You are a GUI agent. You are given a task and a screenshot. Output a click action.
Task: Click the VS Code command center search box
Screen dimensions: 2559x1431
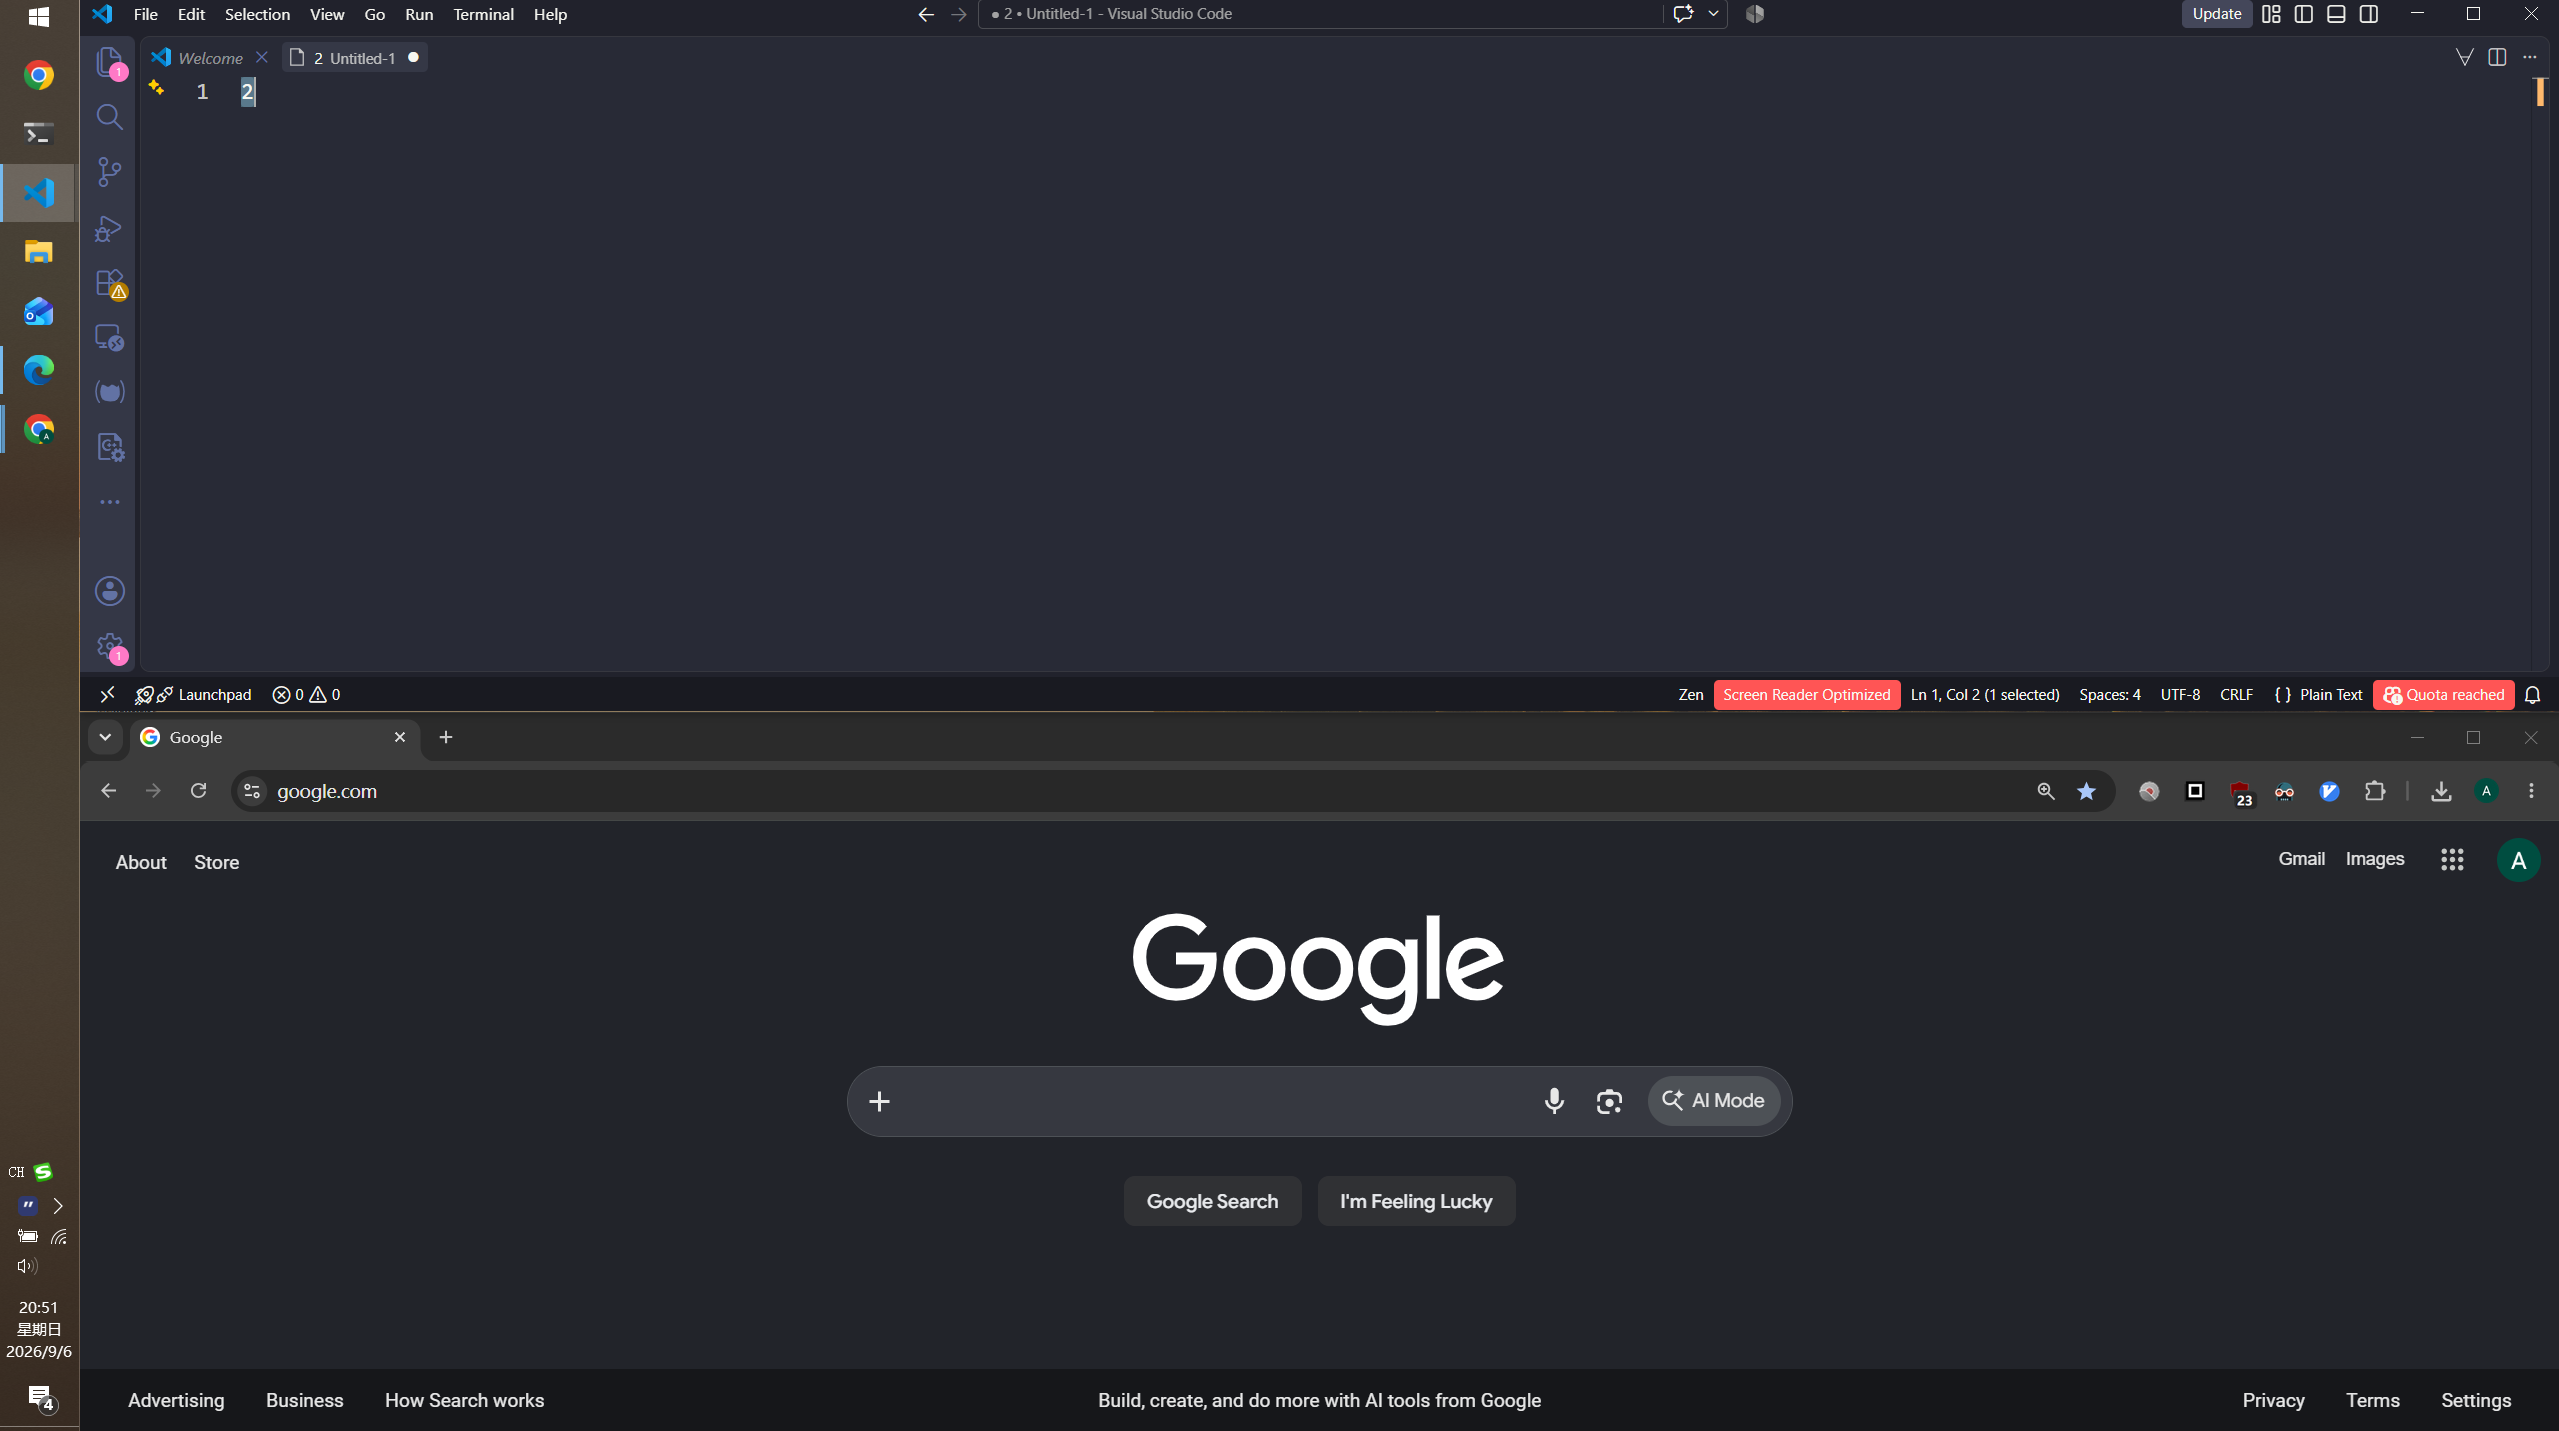(1318, 14)
